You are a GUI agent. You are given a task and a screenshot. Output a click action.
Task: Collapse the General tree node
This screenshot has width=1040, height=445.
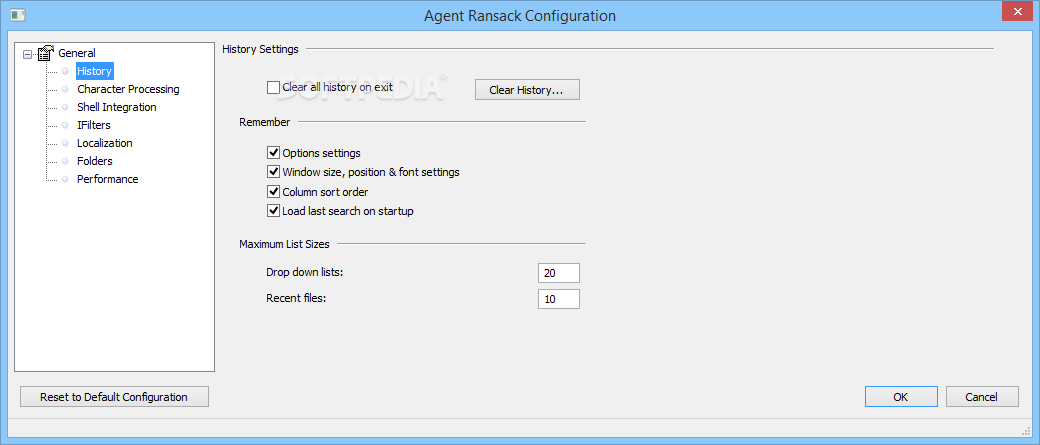tap(27, 54)
